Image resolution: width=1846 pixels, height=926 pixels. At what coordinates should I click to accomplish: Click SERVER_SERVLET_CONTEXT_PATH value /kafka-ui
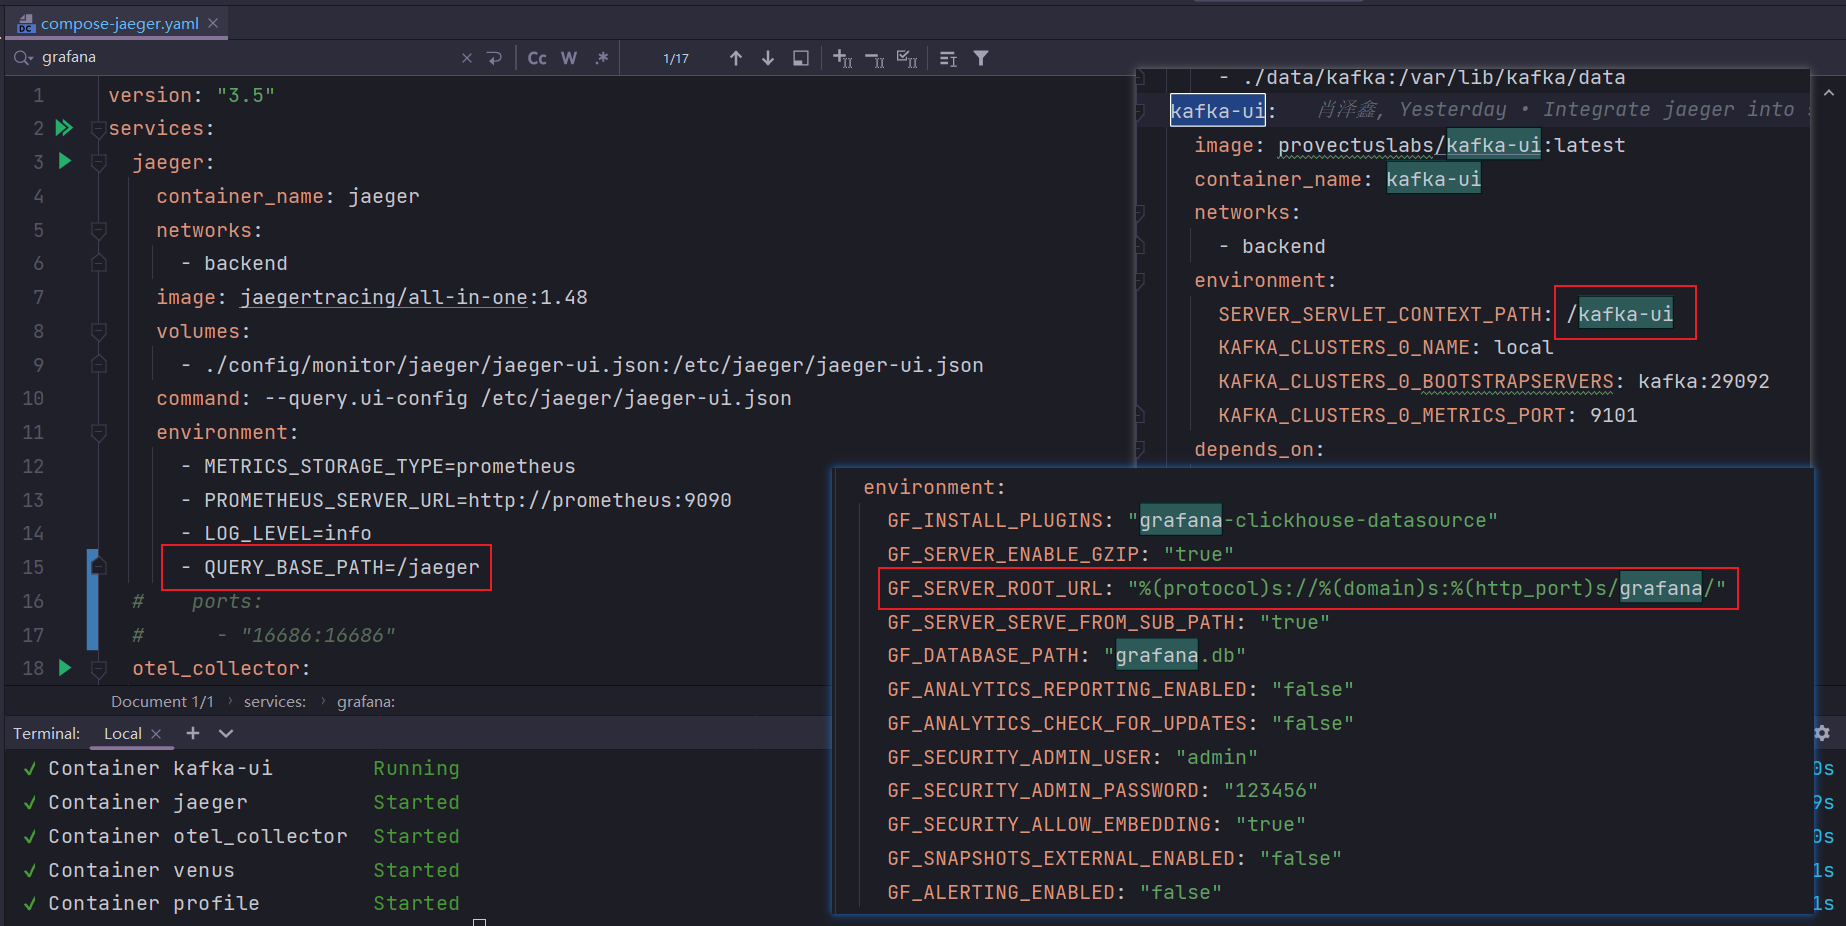pyautogui.click(x=1620, y=314)
